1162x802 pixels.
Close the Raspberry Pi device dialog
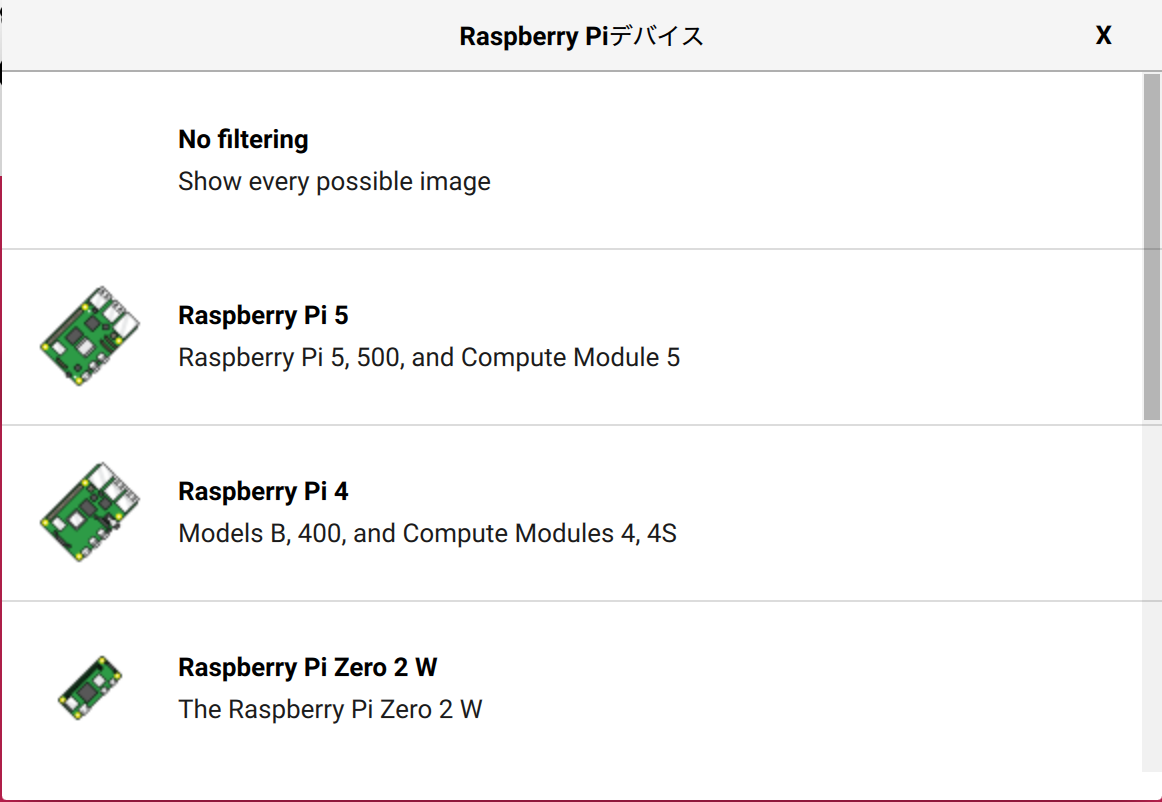click(1103, 36)
